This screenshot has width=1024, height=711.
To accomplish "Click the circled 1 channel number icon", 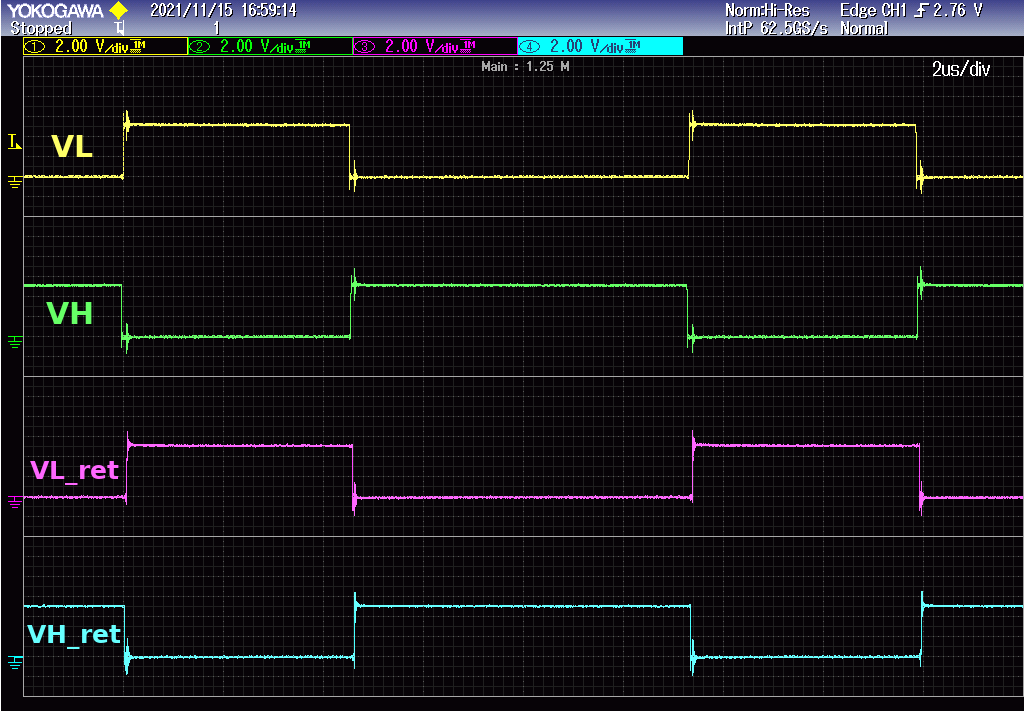I will coord(35,46).
